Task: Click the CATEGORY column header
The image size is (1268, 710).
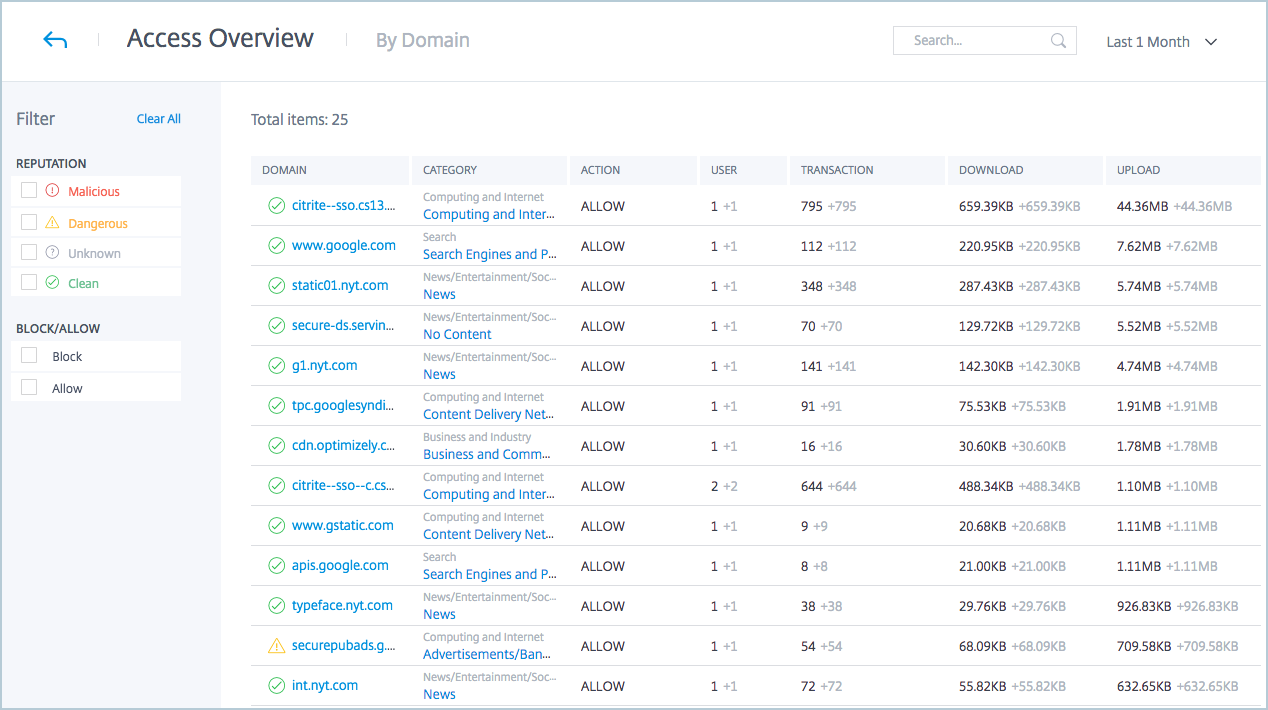Action: tap(450, 170)
